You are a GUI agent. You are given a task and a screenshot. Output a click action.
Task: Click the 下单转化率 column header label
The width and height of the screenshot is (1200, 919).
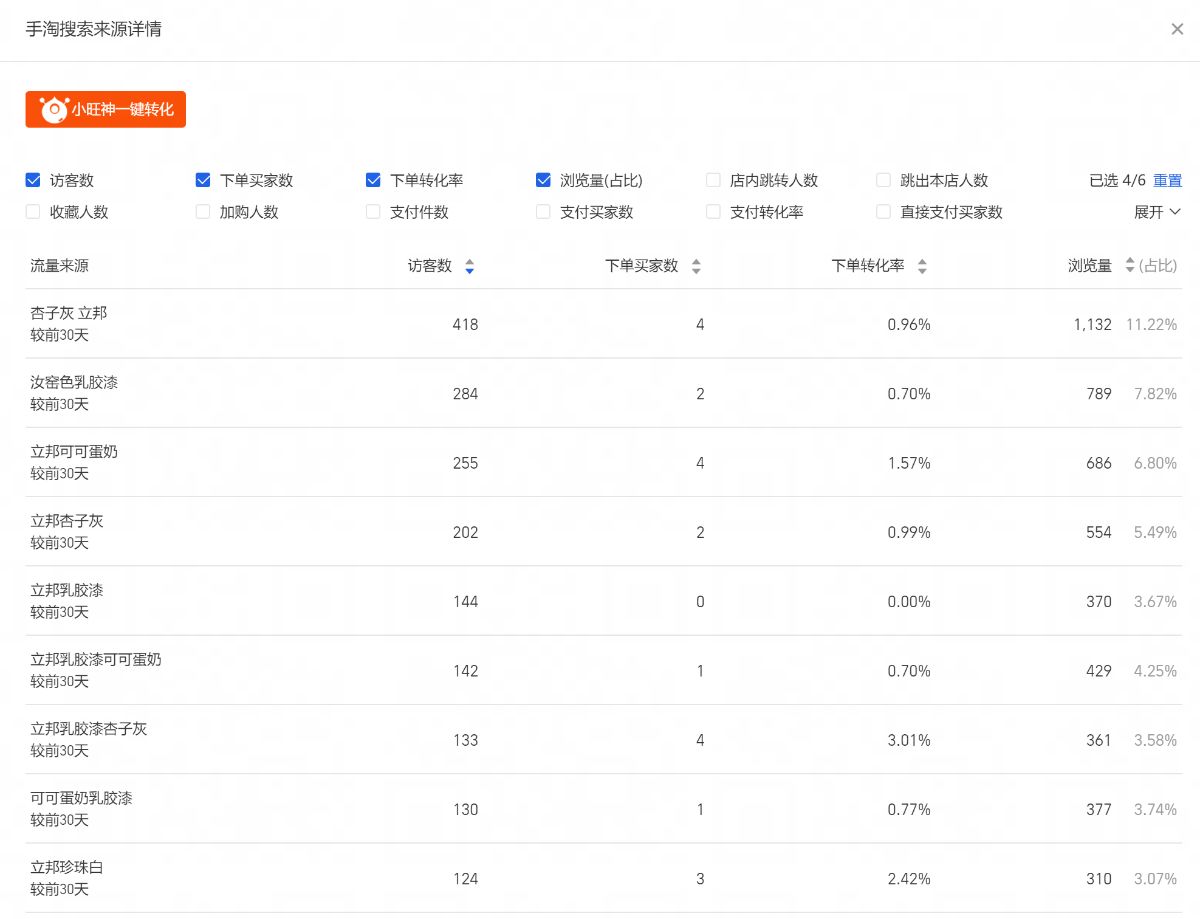tap(868, 266)
